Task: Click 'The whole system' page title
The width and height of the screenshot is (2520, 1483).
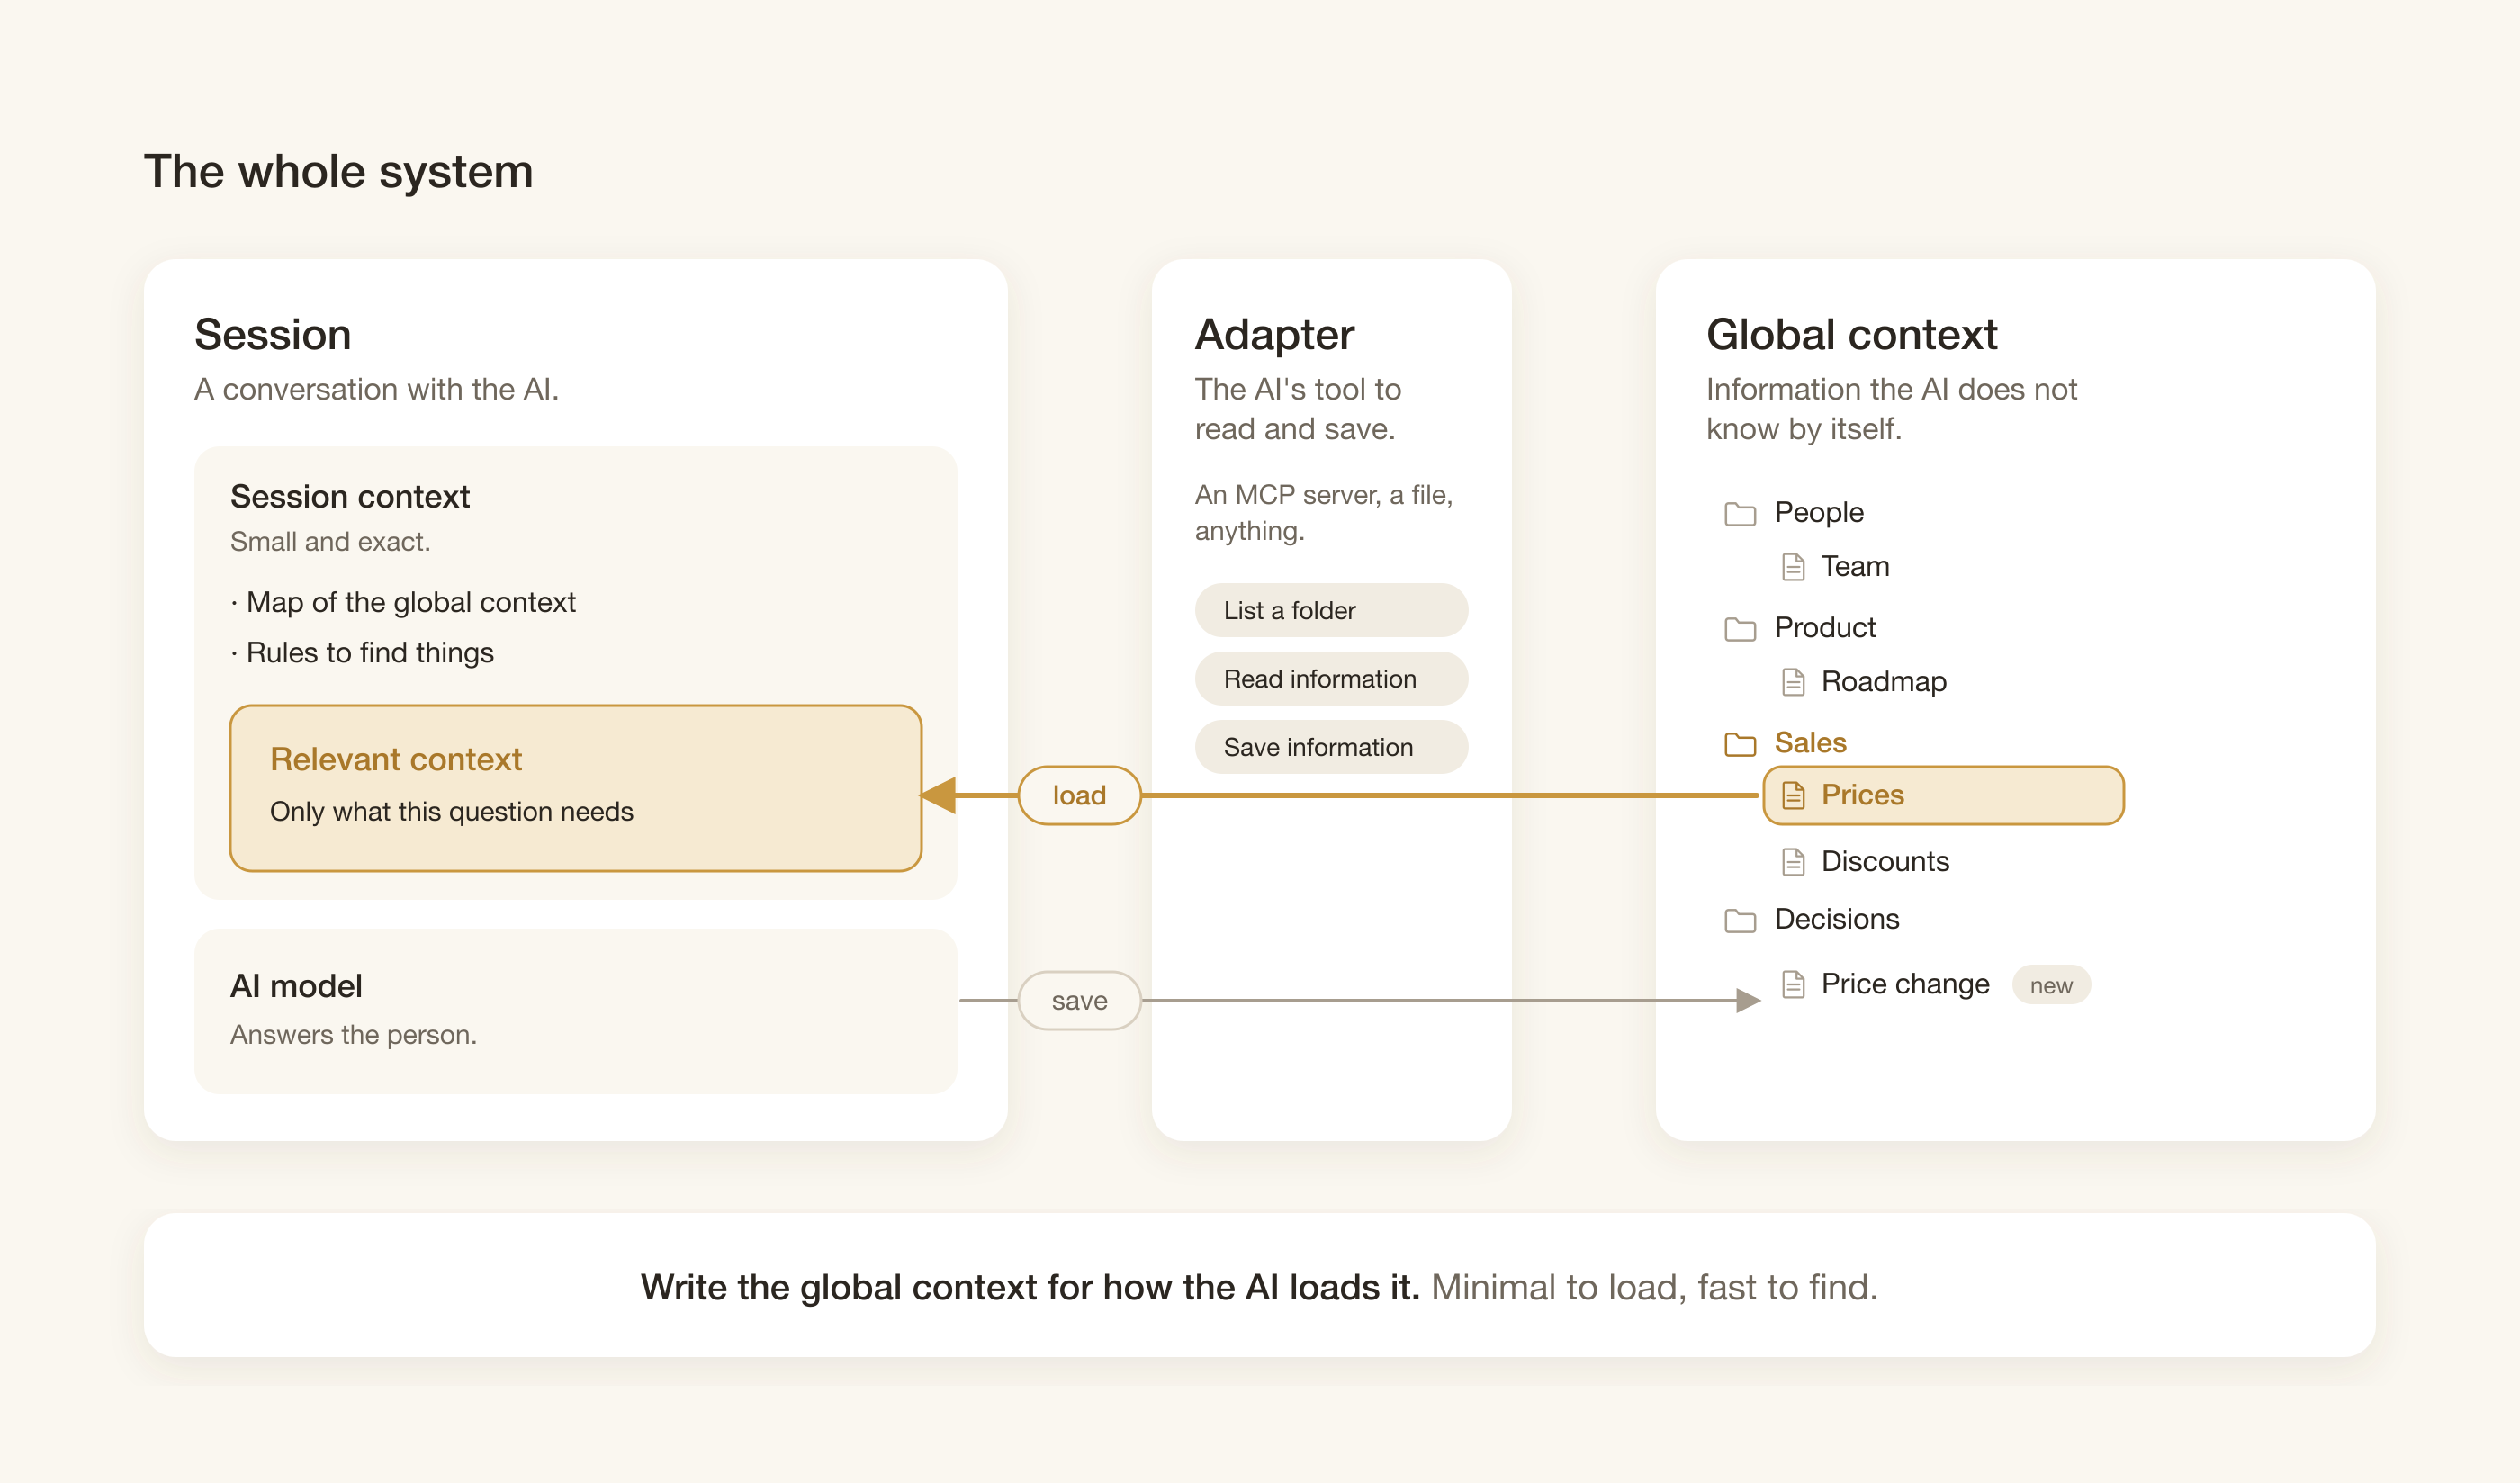Action: (x=338, y=171)
